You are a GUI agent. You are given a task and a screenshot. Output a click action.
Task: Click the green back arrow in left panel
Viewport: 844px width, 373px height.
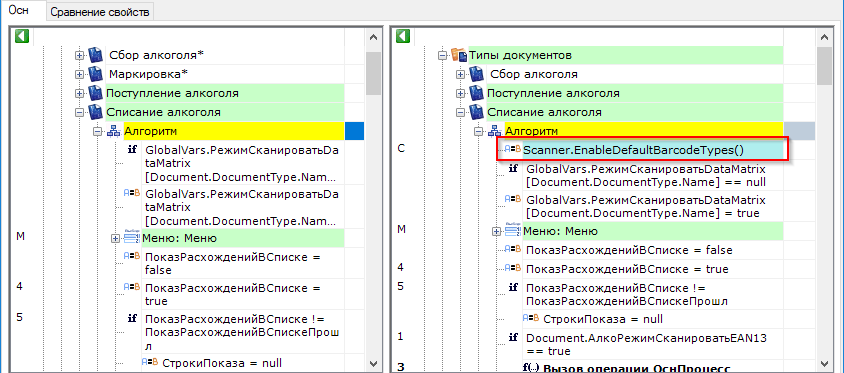point(21,37)
